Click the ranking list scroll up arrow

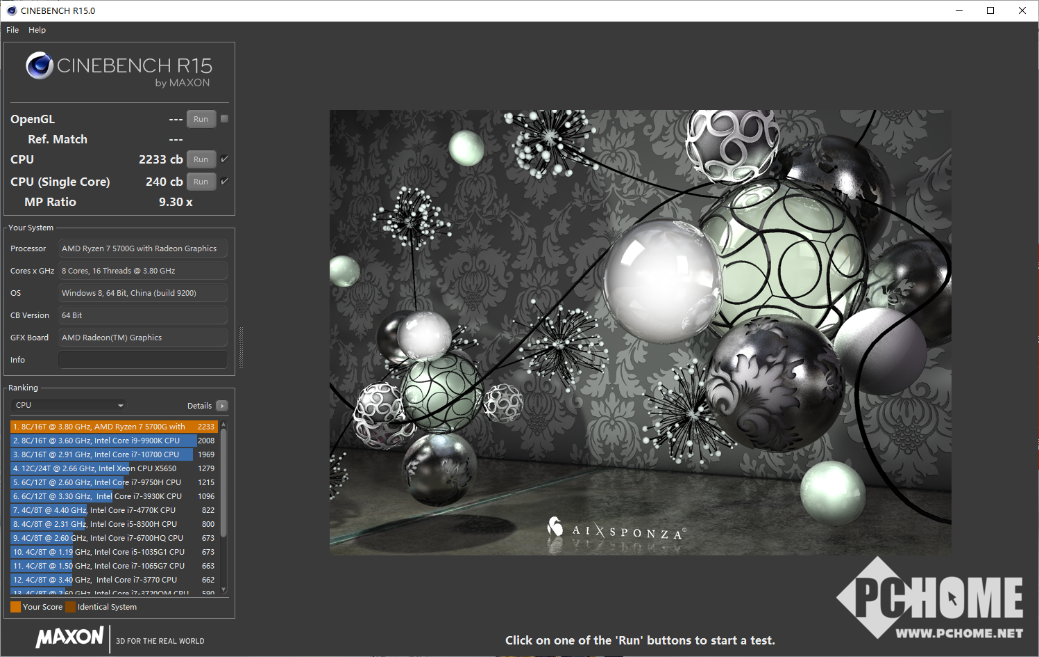coord(223,424)
